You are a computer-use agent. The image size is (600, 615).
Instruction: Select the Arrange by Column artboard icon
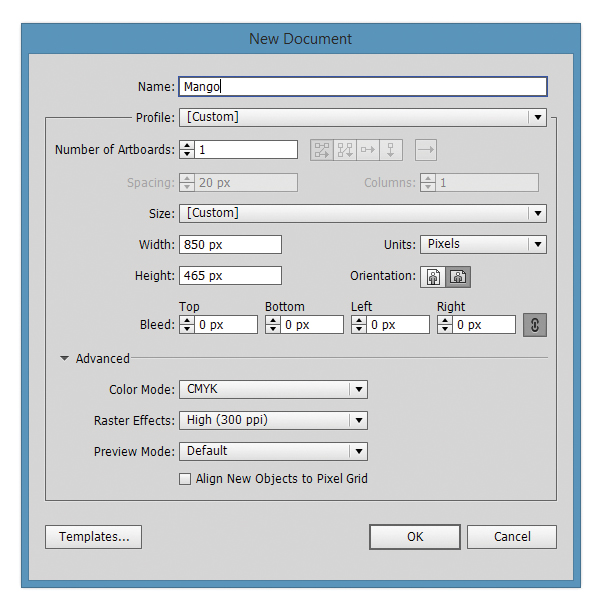[x=391, y=150]
